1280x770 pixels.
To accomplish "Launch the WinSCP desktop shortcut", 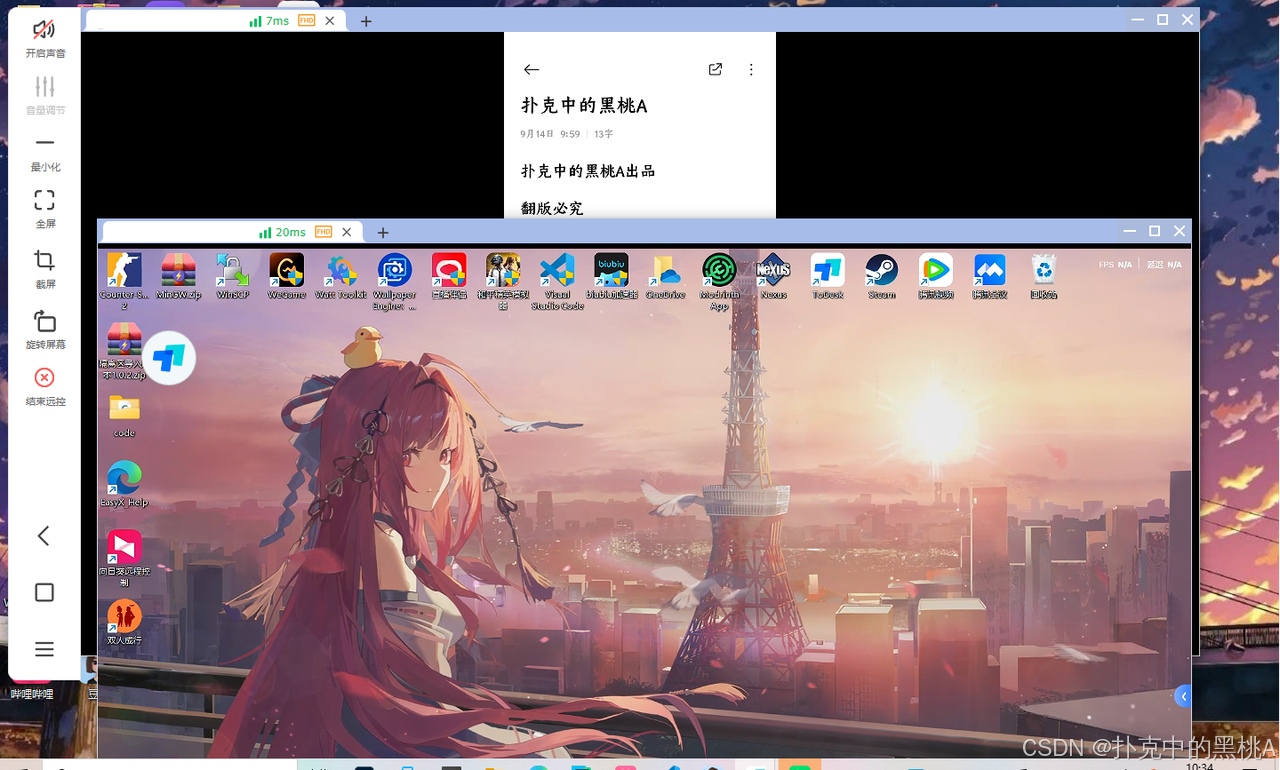I will [x=232, y=277].
